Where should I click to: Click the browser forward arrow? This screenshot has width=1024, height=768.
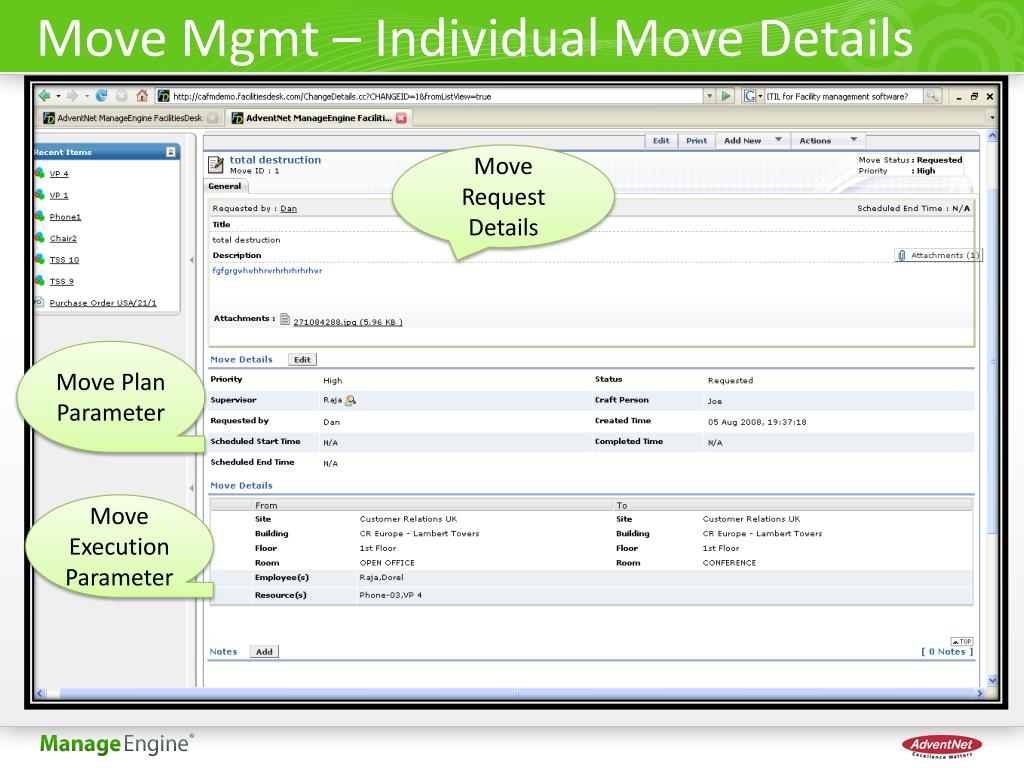[x=72, y=96]
